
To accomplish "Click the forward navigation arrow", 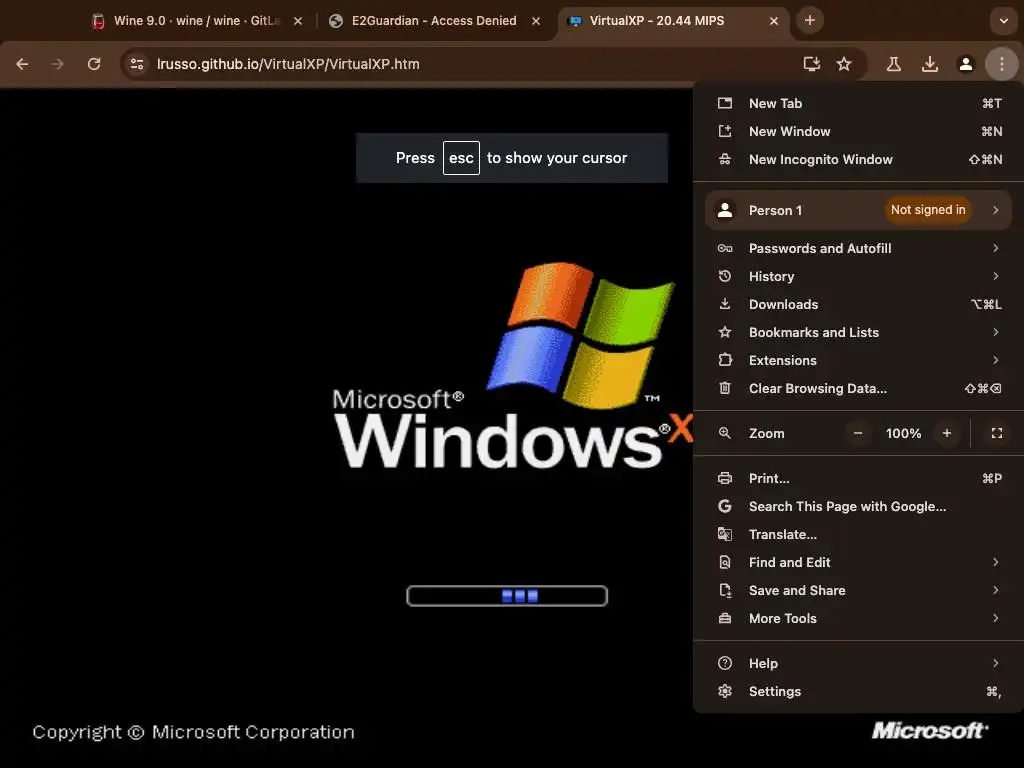I will (58, 64).
